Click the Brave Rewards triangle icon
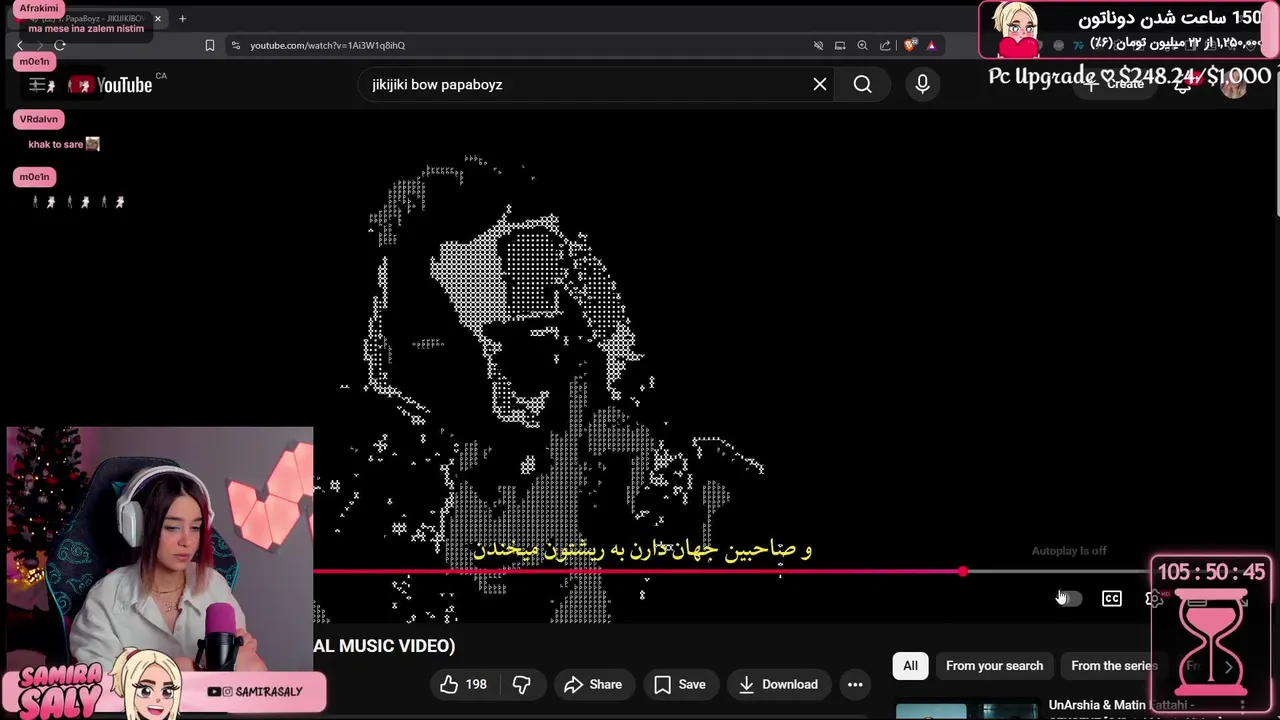This screenshot has height=720, width=1280. 931,45
